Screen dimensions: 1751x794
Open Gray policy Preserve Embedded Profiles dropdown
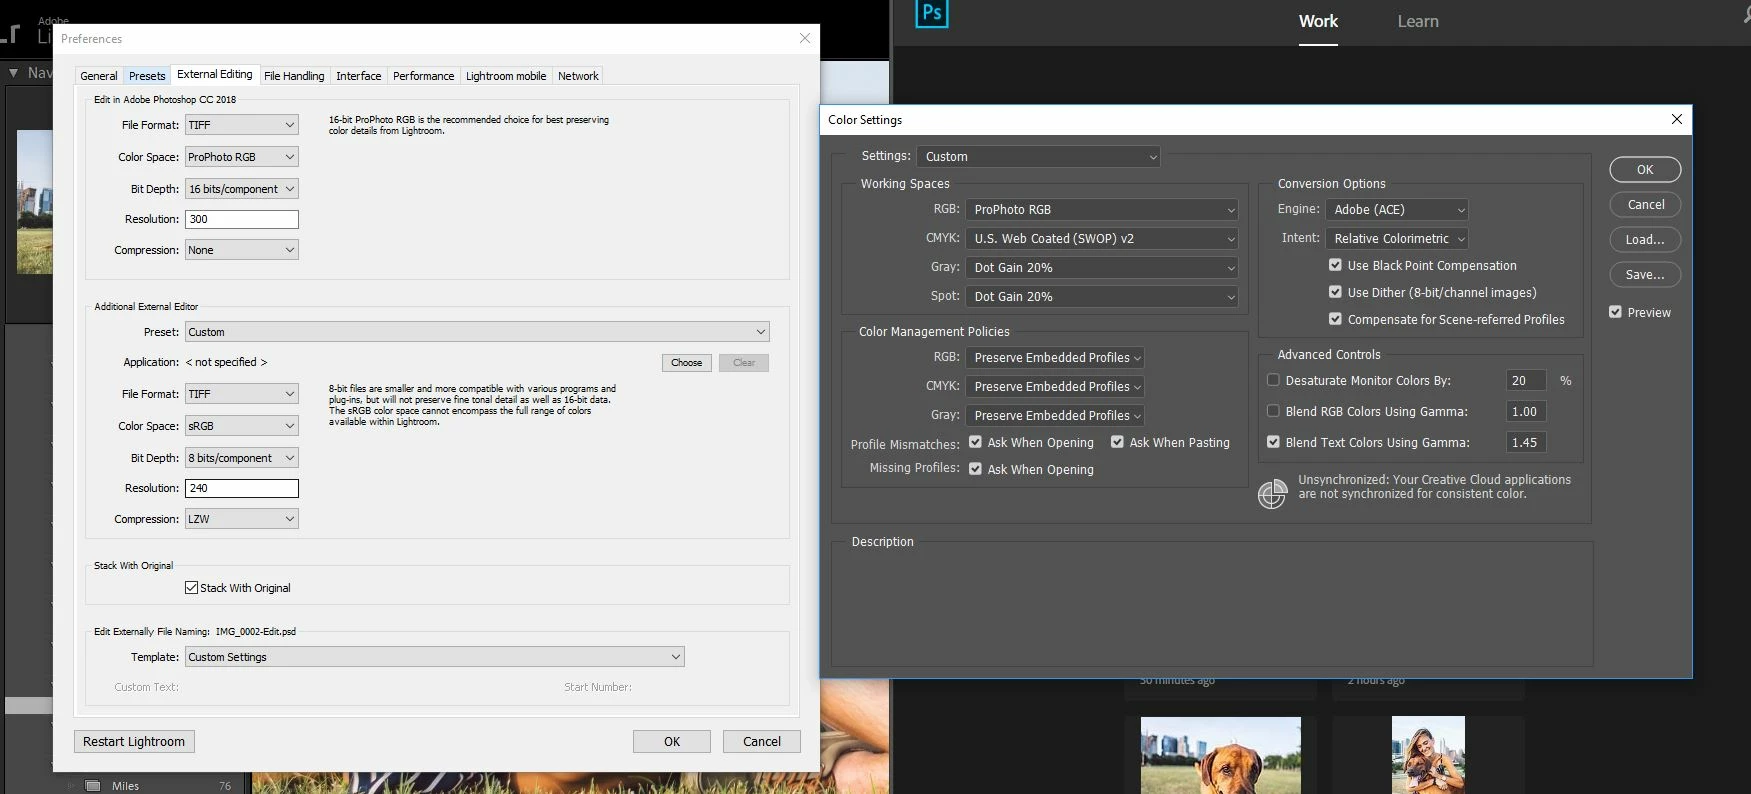pos(1055,415)
